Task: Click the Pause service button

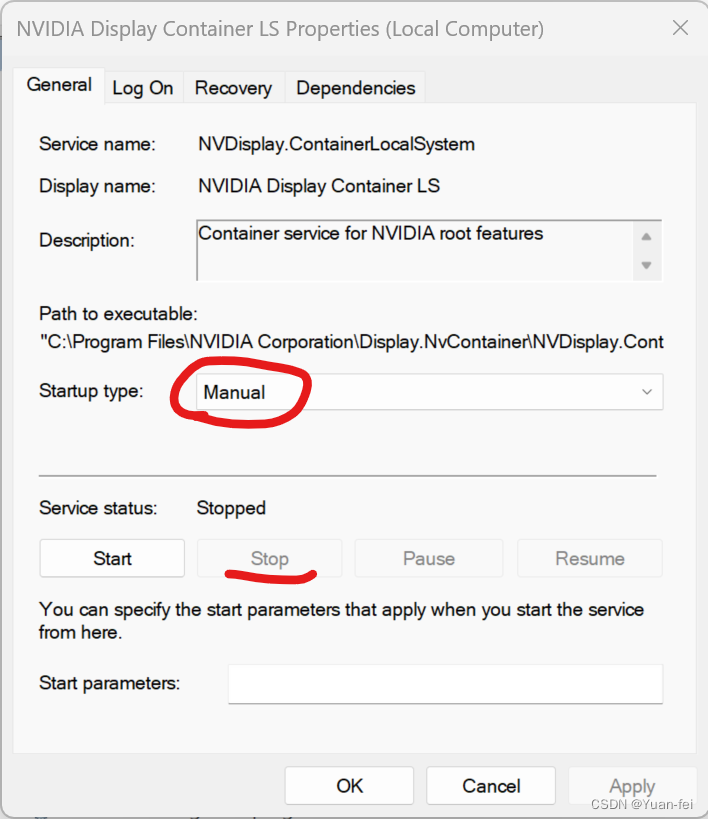Action: 429,558
